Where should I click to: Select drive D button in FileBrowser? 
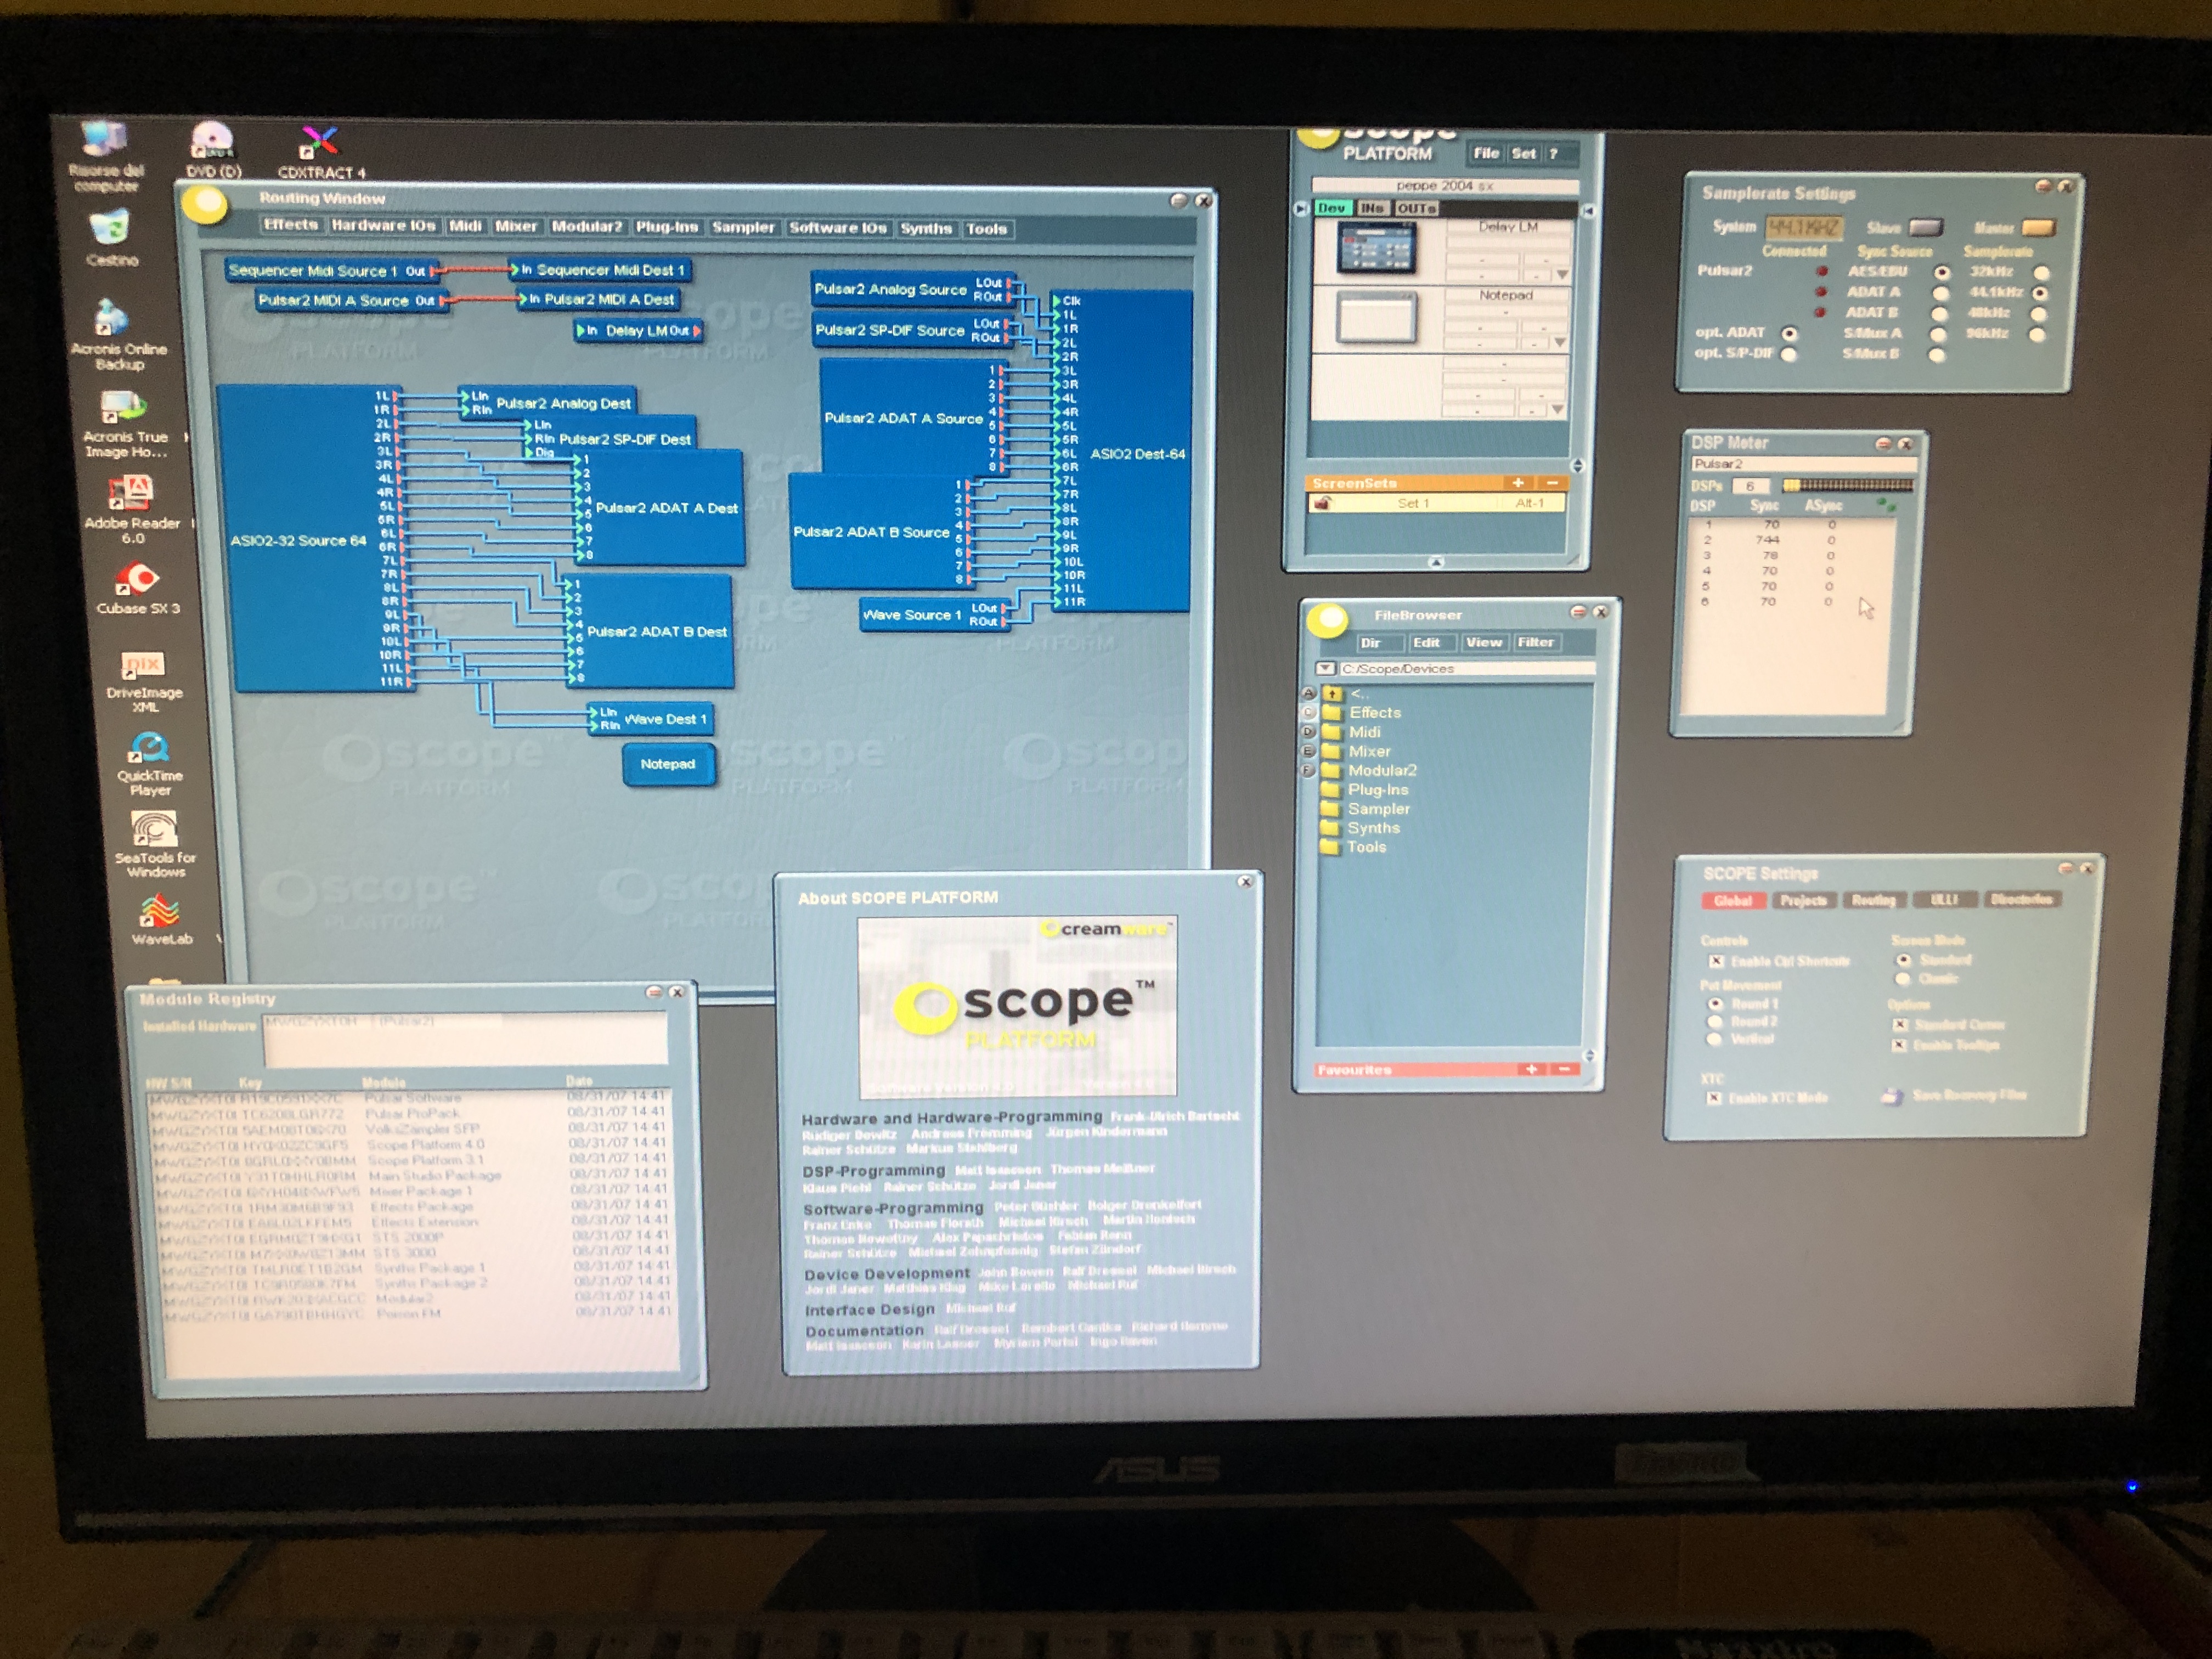1308,732
